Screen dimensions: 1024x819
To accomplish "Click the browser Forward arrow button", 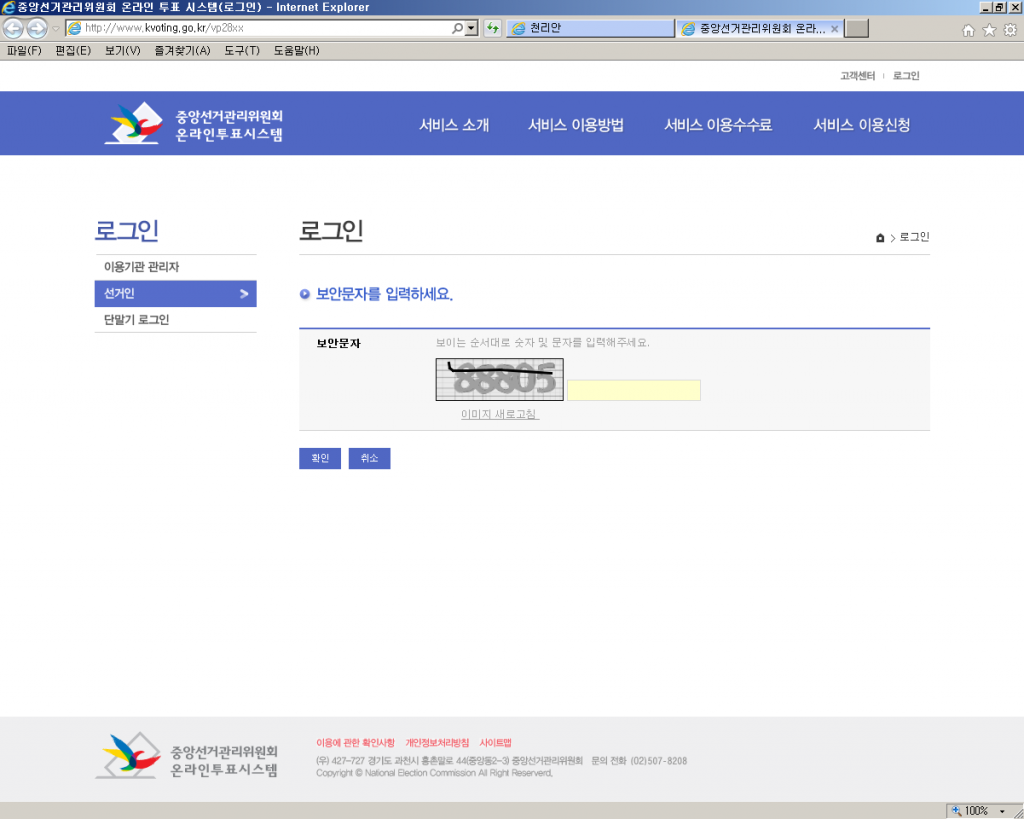I will click(x=37, y=28).
